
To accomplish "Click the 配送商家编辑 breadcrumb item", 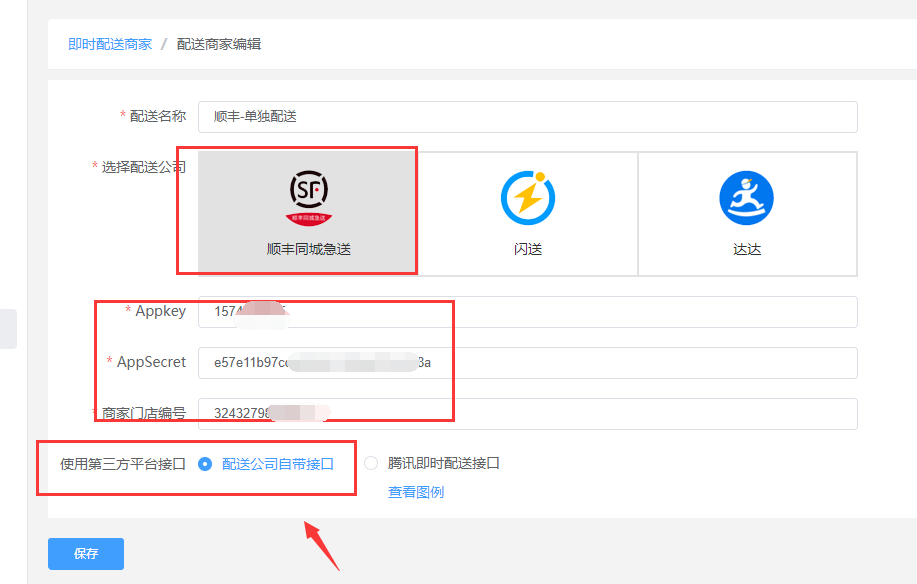I will pyautogui.click(x=219, y=44).
